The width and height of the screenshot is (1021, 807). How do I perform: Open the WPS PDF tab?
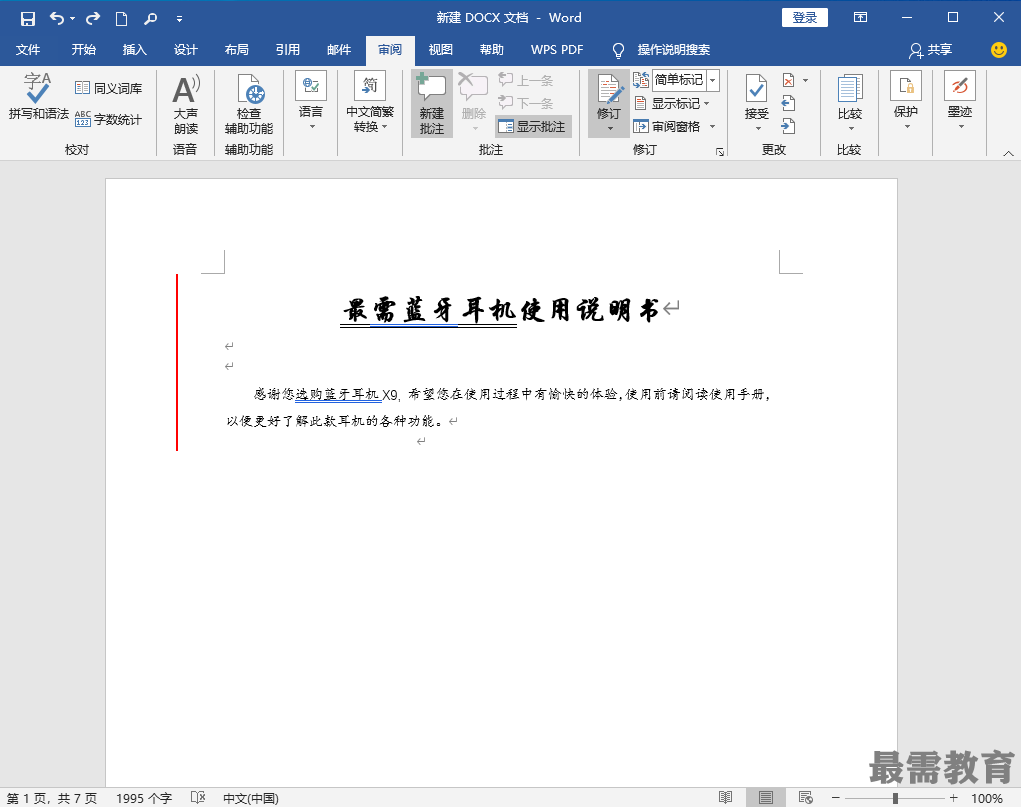click(557, 50)
